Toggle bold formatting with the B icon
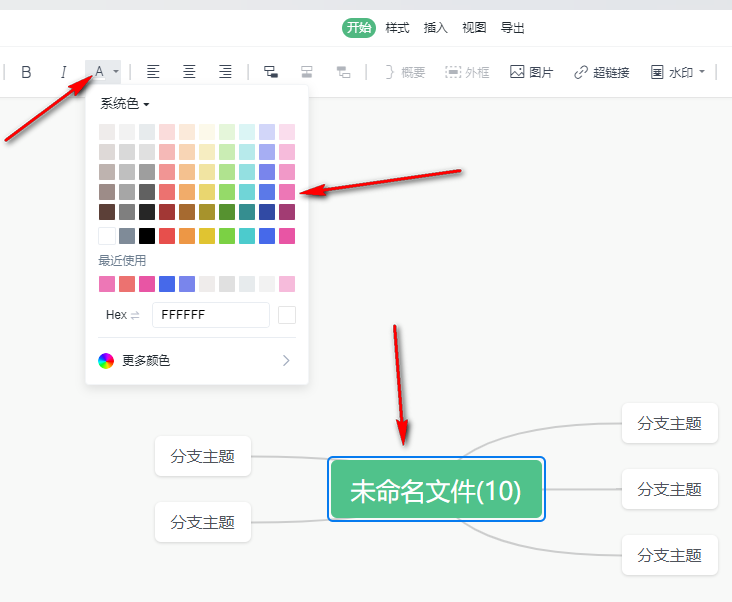The width and height of the screenshot is (732, 602). coord(26,72)
